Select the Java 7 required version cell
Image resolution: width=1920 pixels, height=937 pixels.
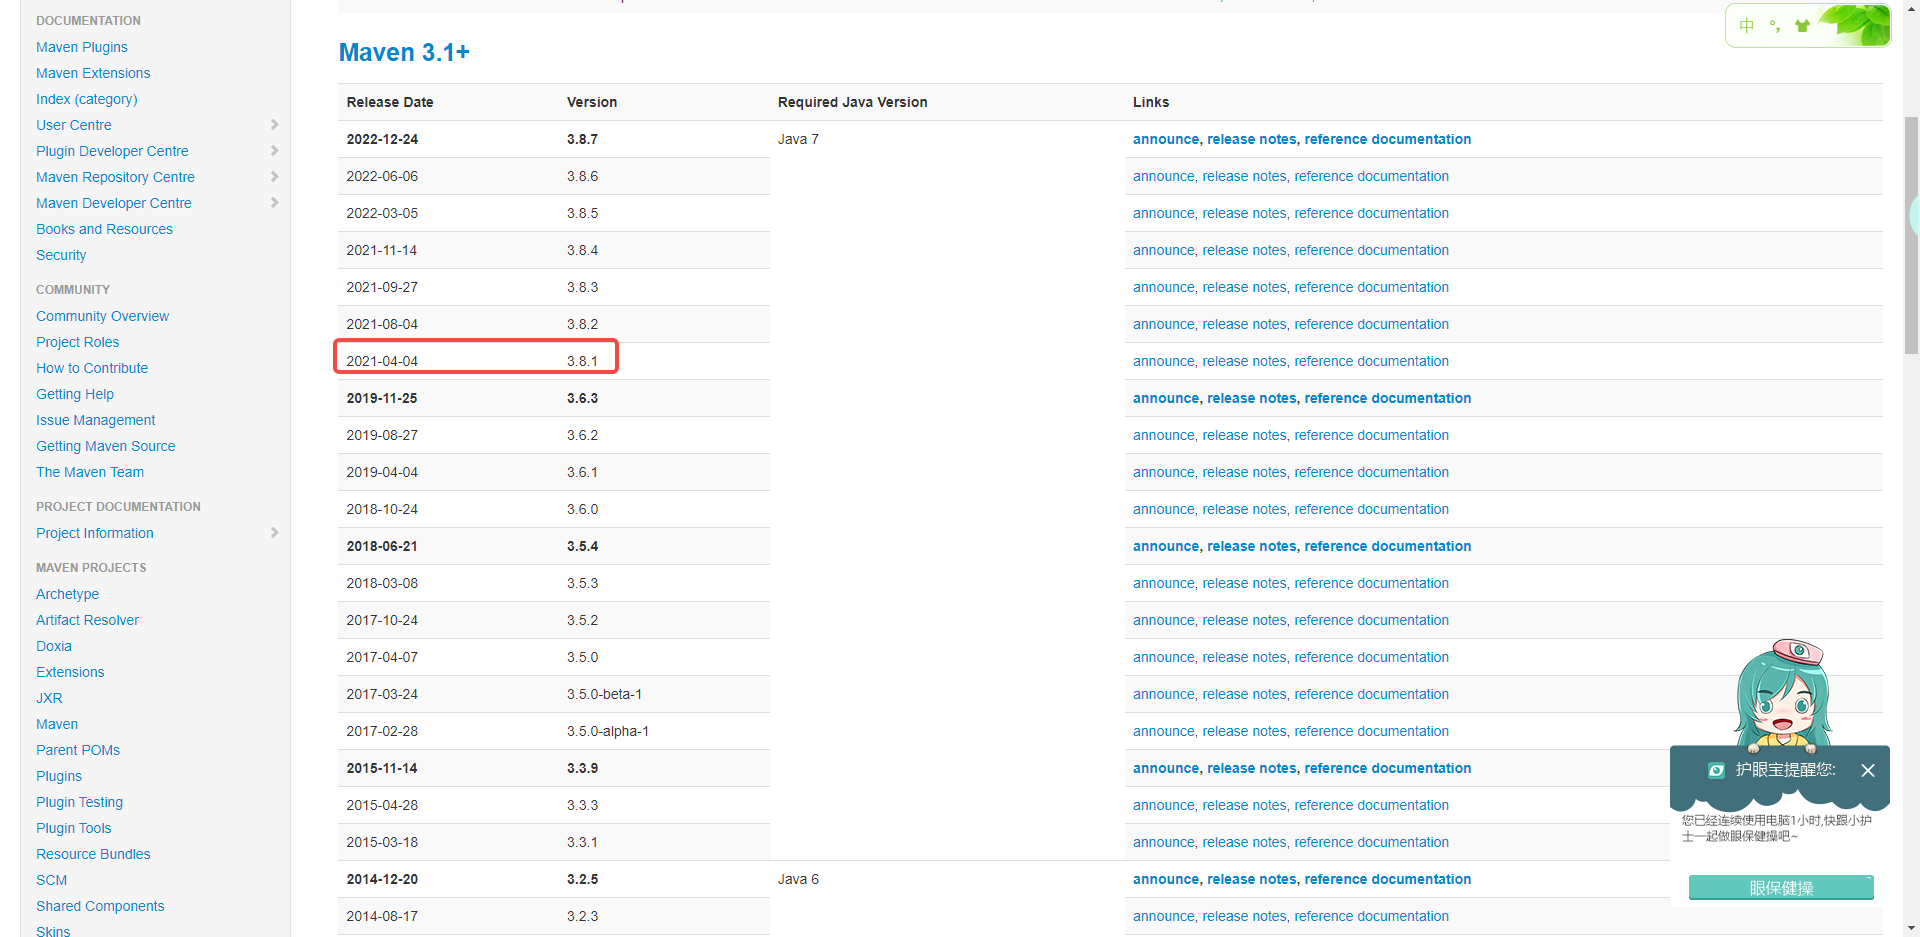tap(798, 139)
